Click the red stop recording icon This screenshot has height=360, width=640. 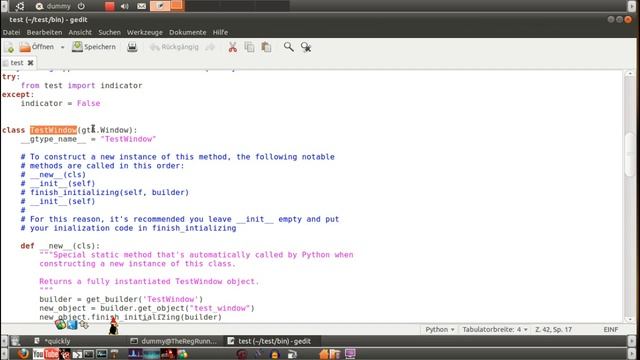pyautogui.click(x=109, y=6)
